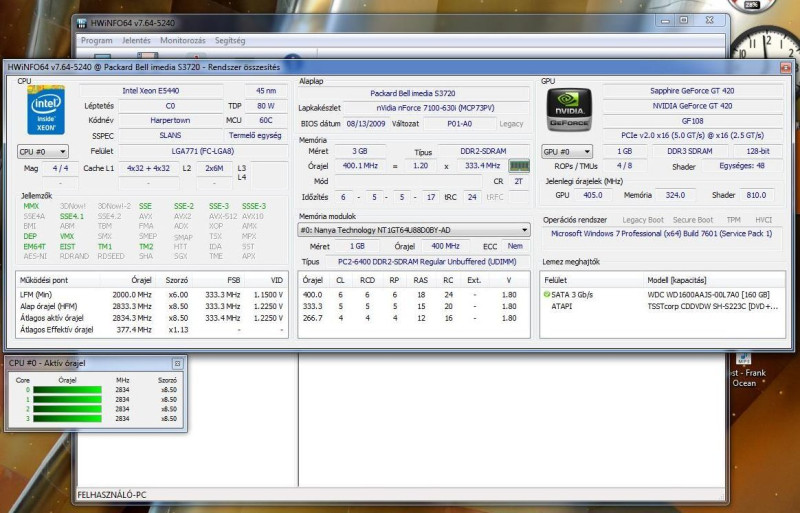Click the PCIe v2.0 x16 bus field
Image resolution: width=800 pixels, height=513 pixels.
(x=692, y=136)
